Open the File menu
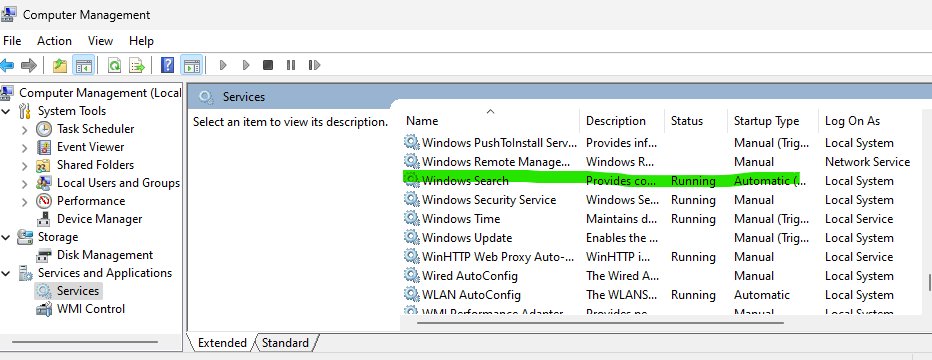This screenshot has width=932, height=360. [x=12, y=40]
